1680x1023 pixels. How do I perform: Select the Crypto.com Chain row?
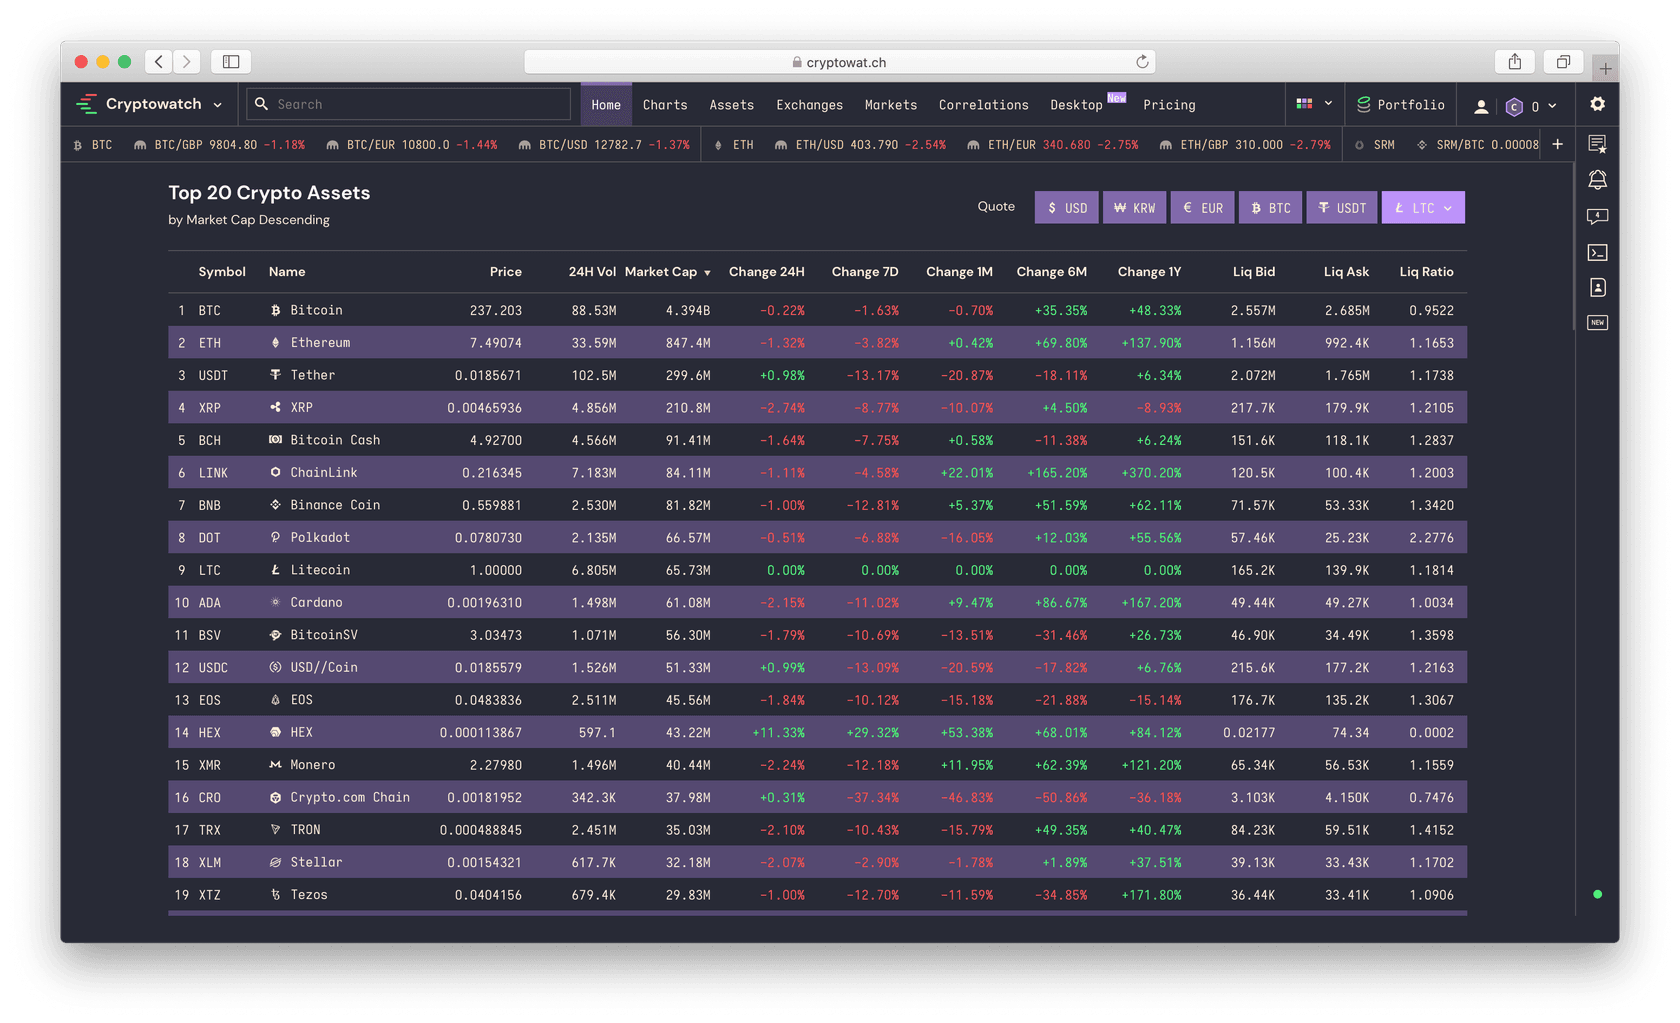click(817, 797)
